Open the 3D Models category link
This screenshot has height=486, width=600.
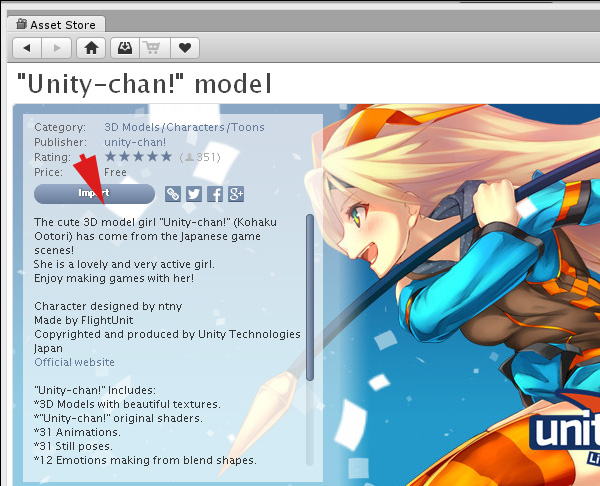pos(132,127)
